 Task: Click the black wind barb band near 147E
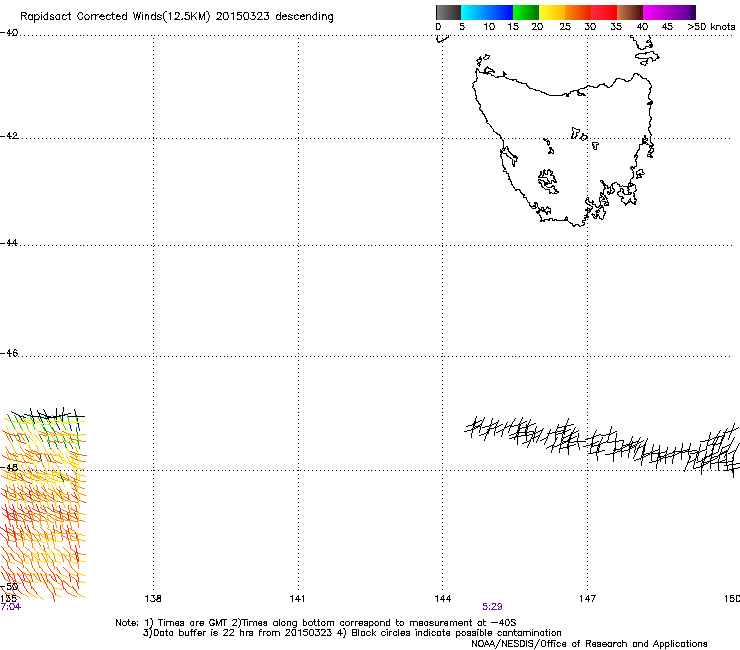(x=602, y=445)
